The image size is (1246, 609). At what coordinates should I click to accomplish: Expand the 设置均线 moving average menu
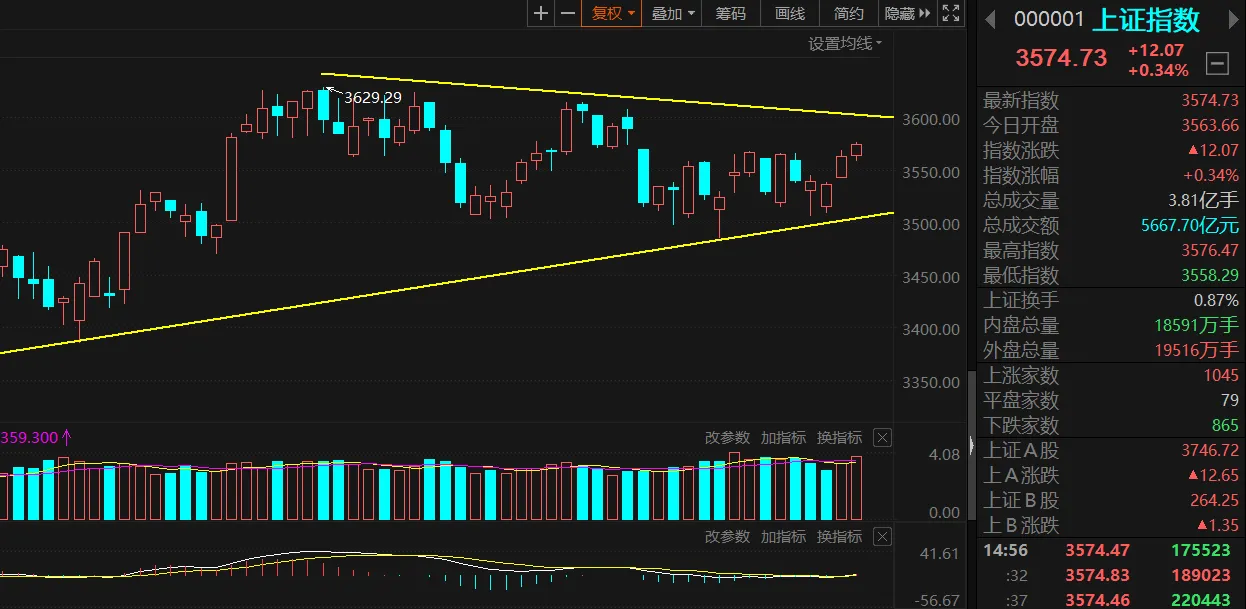[845, 43]
